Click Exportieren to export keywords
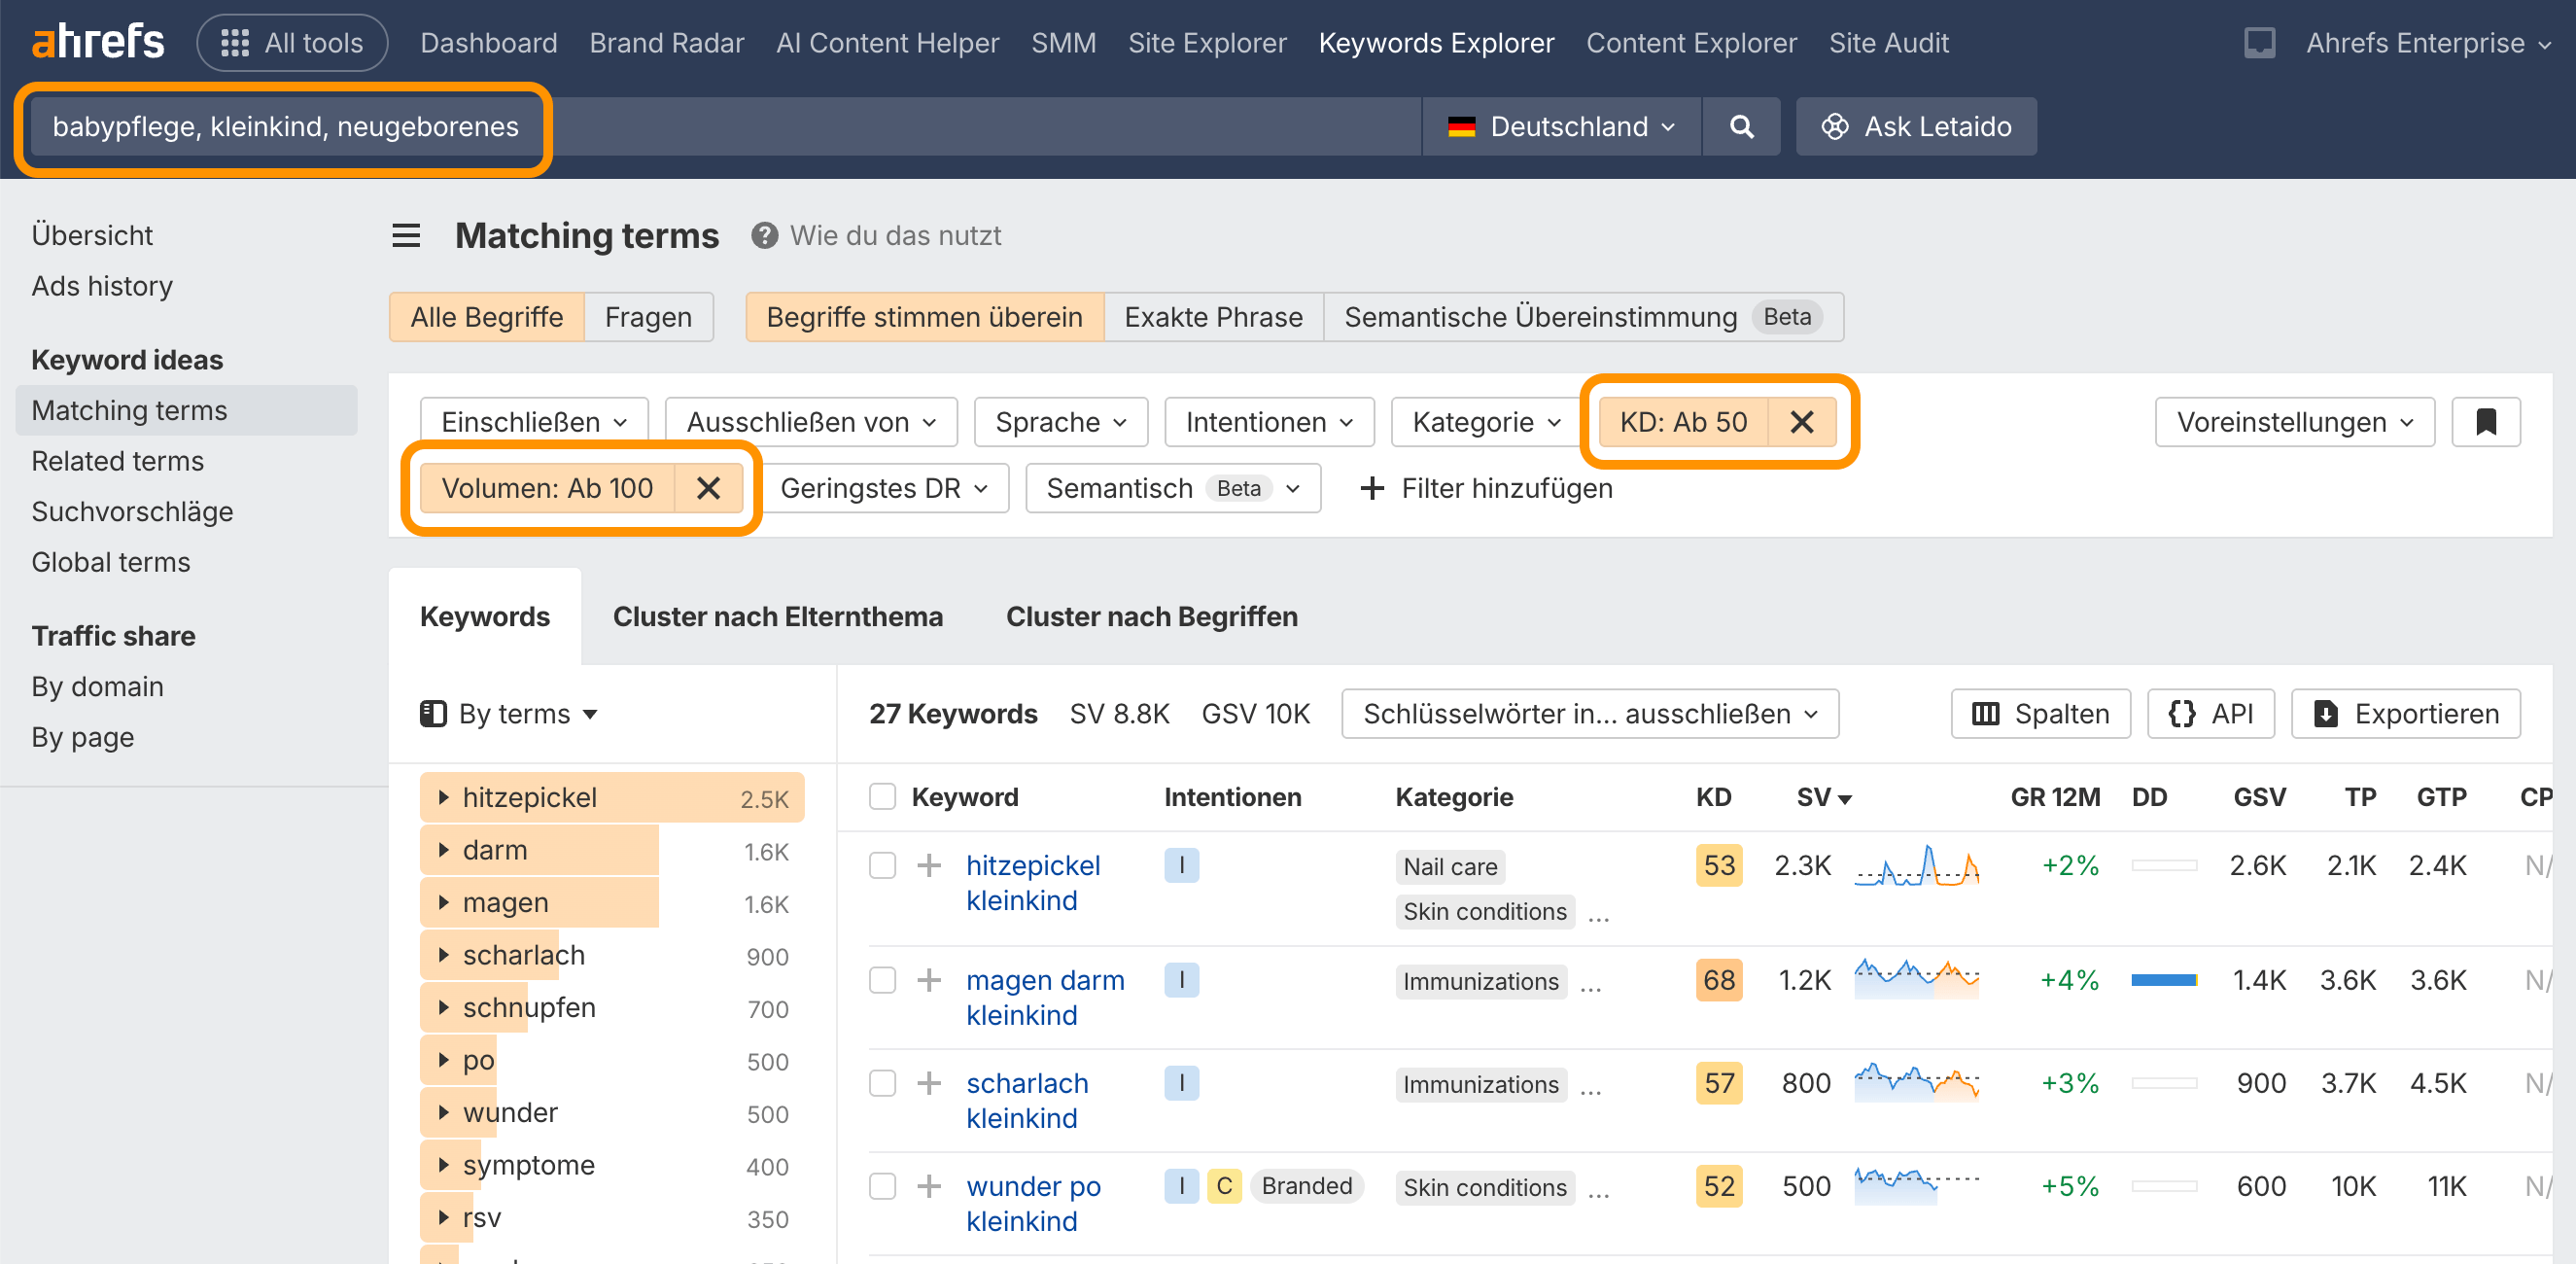The image size is (2576, 1264). tap(2406, 714)
